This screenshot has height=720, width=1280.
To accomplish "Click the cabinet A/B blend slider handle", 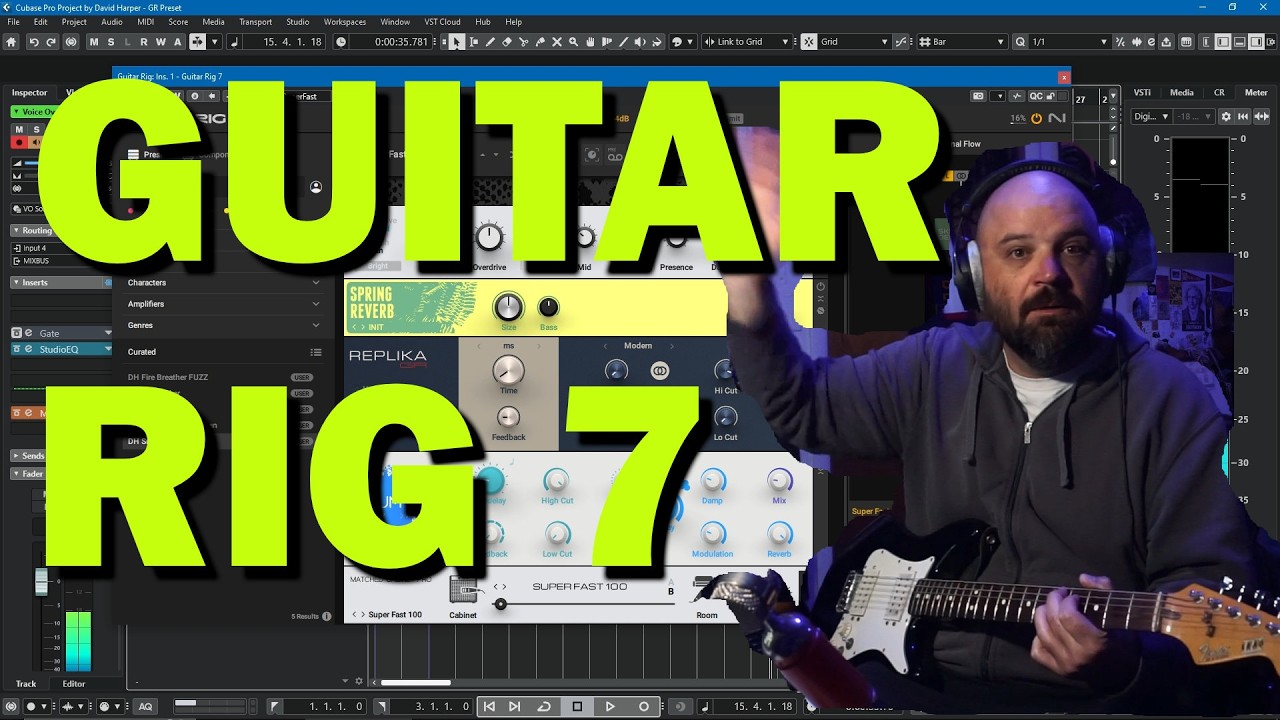I will 500,604.
